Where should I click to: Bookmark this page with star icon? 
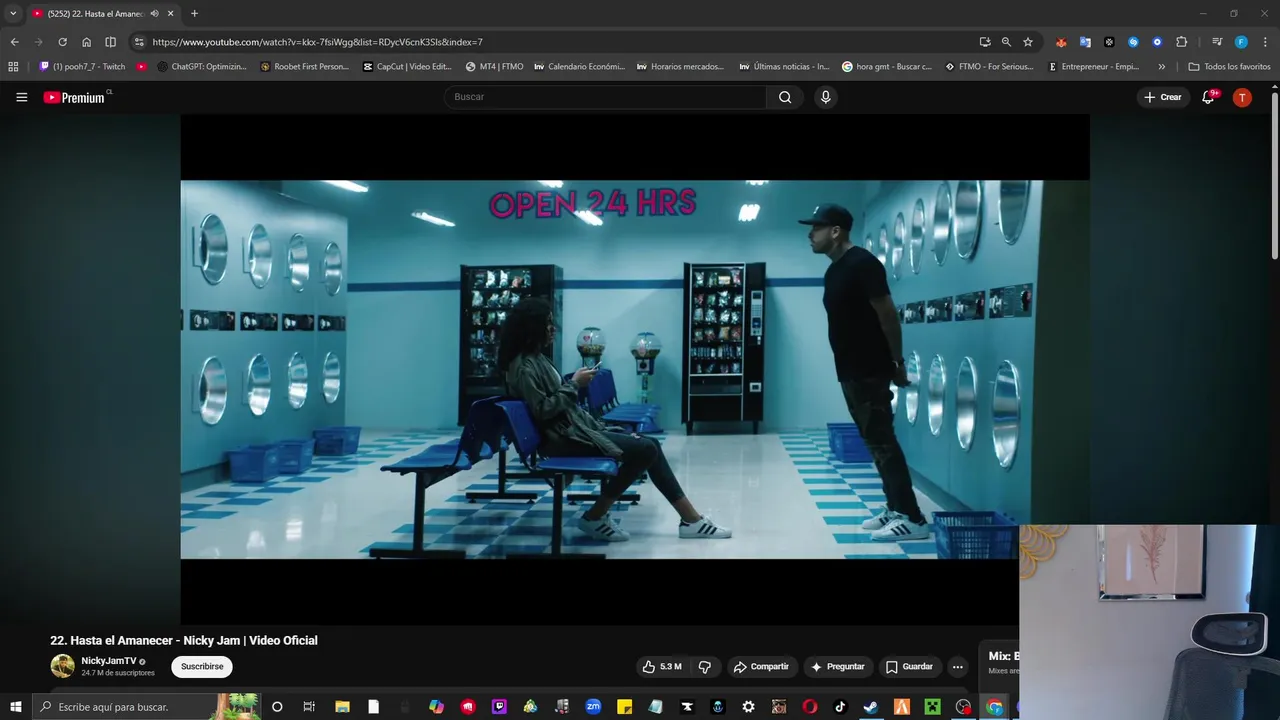[x=1027, y=42]
